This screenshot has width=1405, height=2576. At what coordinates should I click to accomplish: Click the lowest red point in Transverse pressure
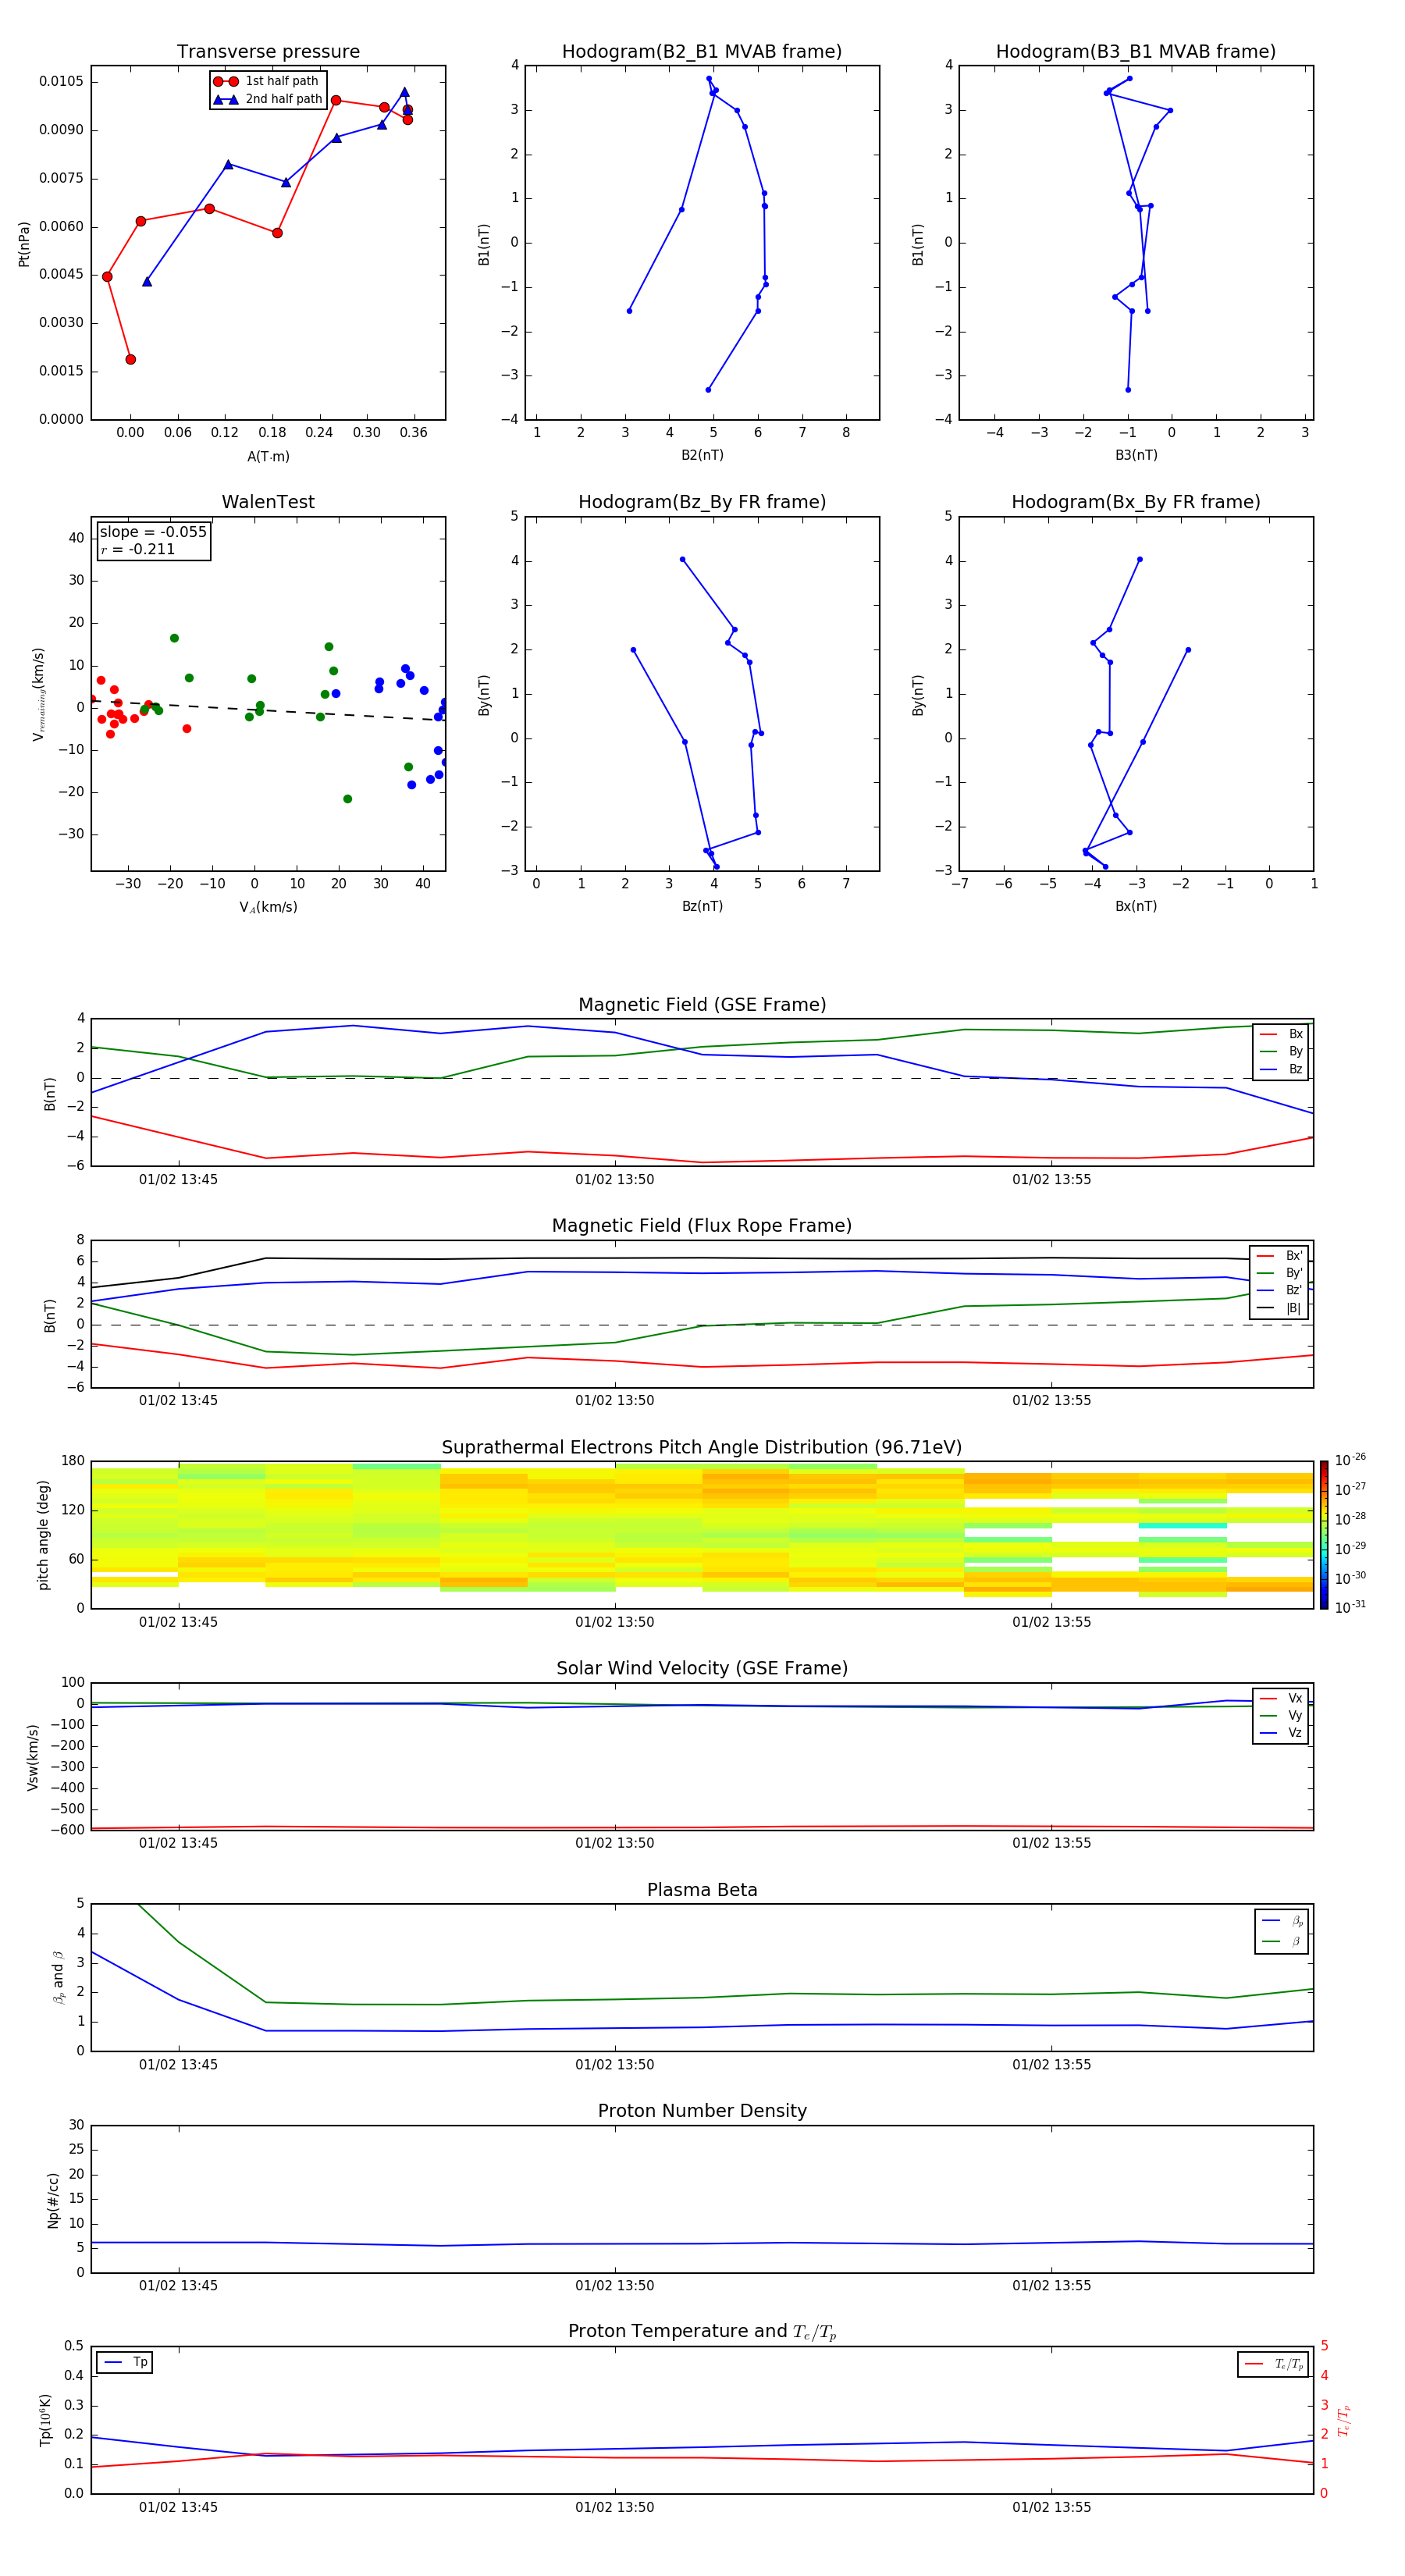pos(130,359)
